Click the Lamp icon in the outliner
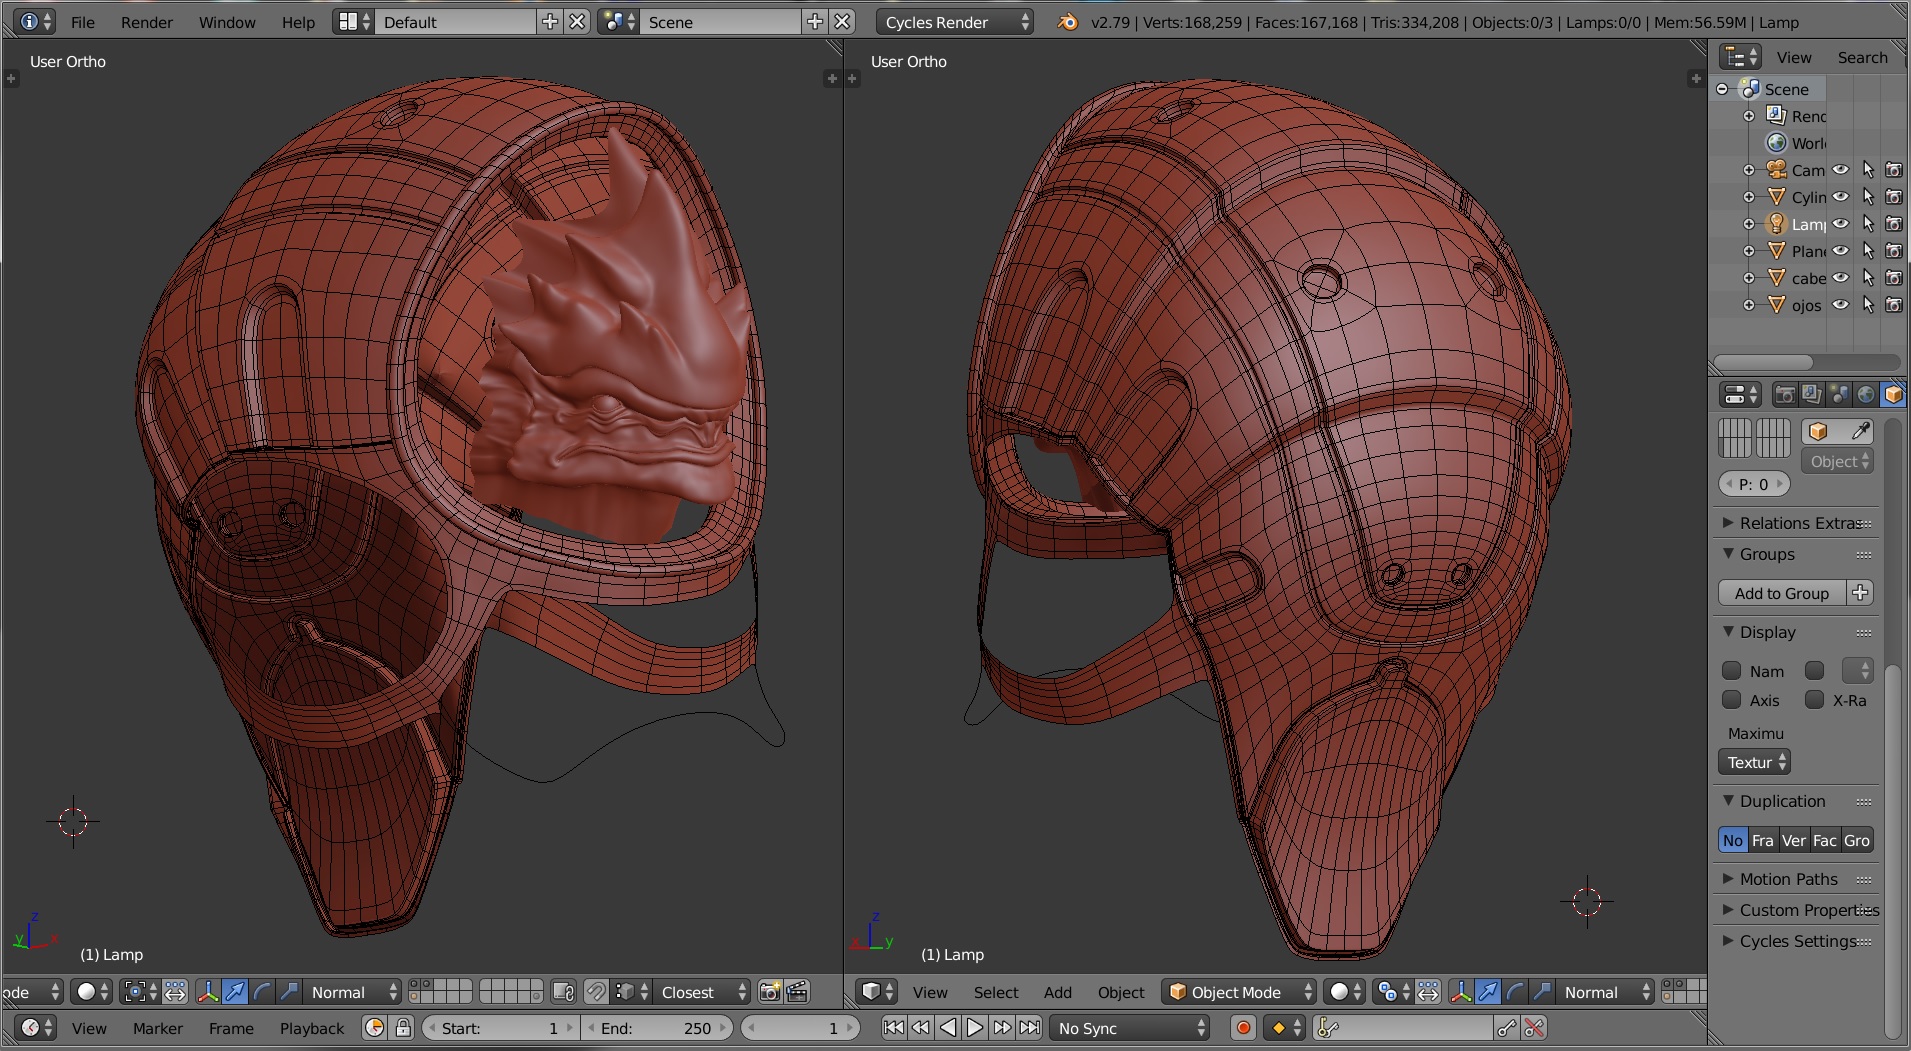1911x1051 pixels. (1776, 224)
